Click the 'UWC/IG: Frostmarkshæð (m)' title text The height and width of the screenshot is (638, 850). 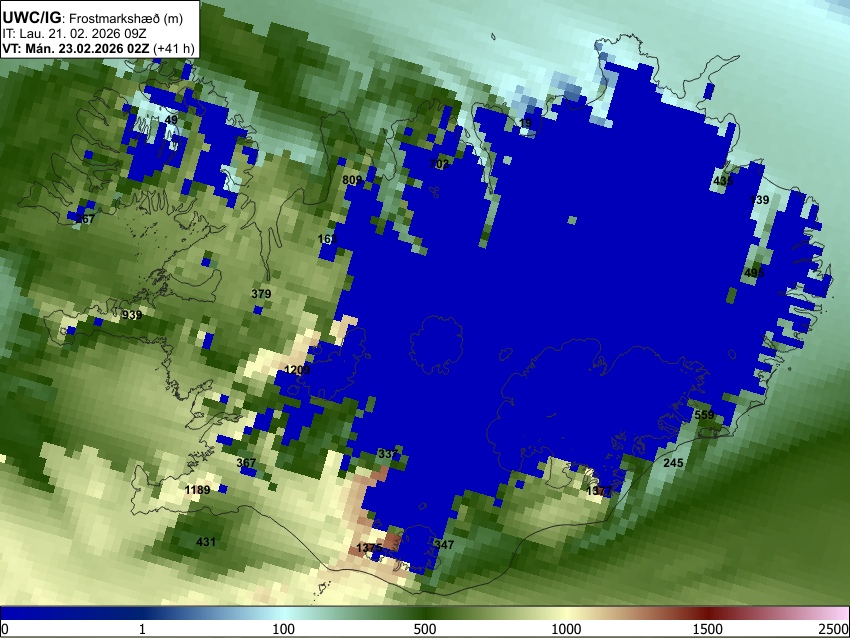click(x=93, y=18)
